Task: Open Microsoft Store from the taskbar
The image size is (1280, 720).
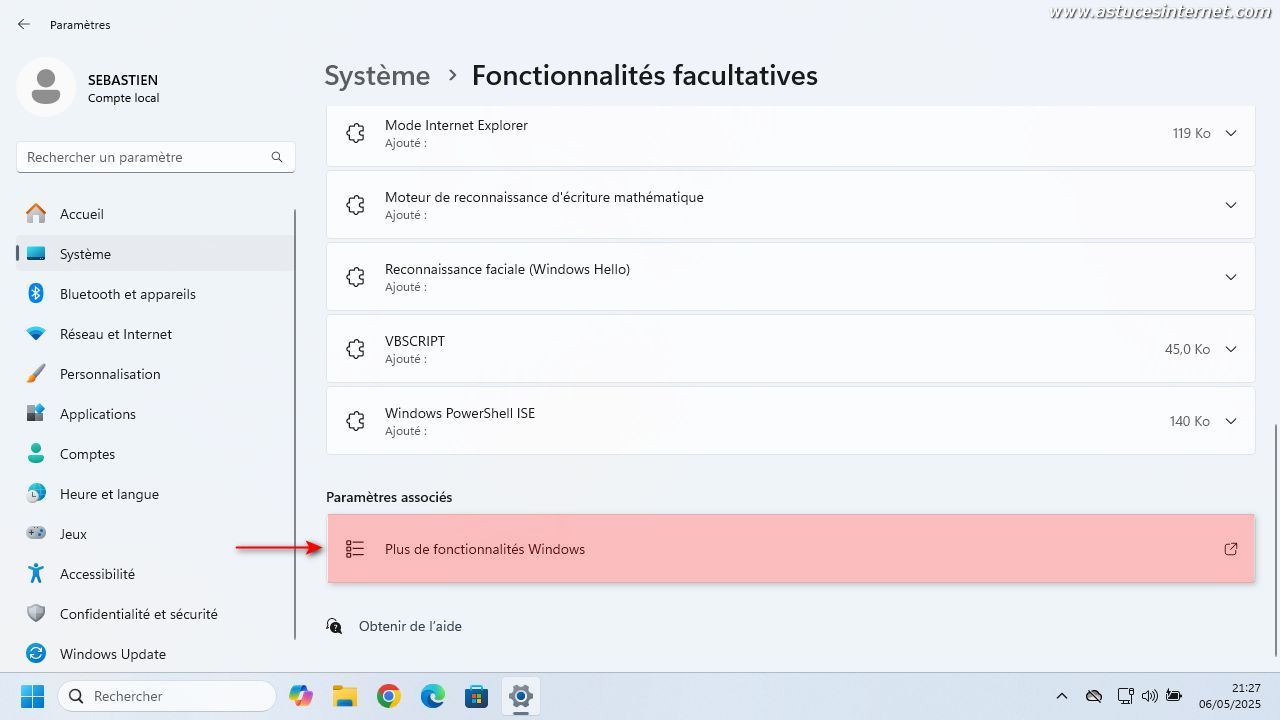Action: click(477, 696)
